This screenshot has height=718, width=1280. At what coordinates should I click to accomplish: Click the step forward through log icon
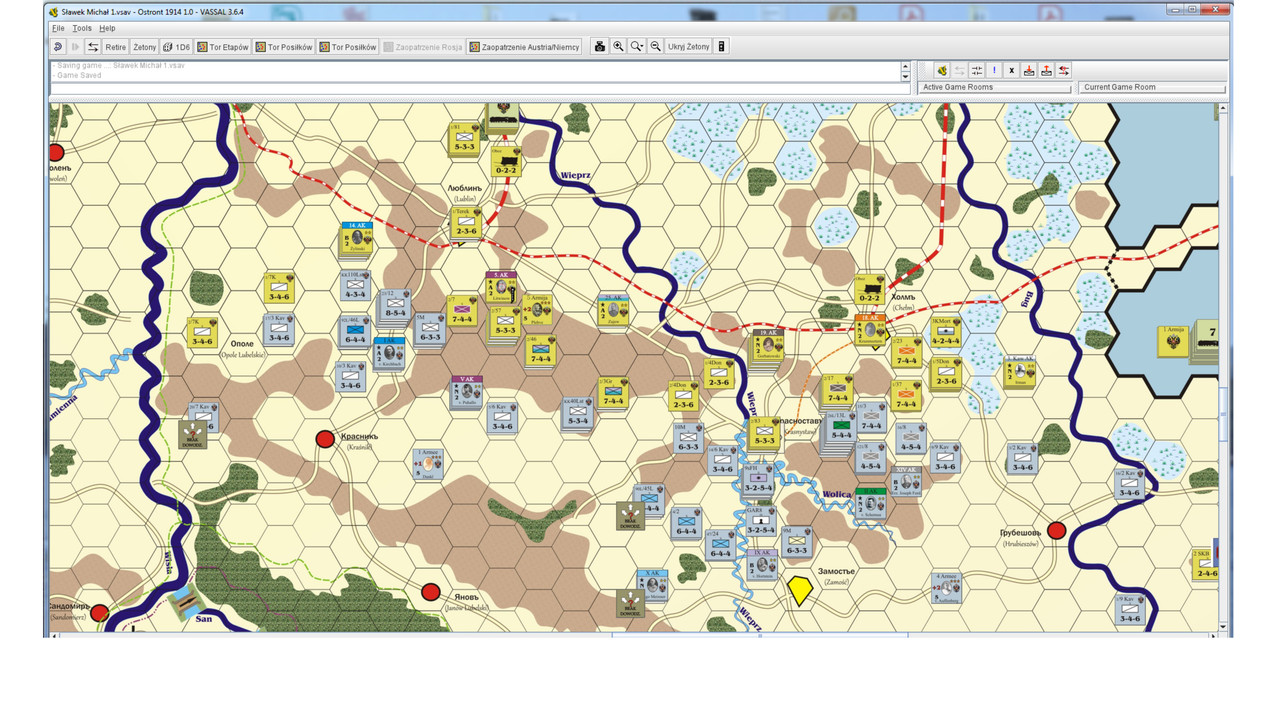76,47
